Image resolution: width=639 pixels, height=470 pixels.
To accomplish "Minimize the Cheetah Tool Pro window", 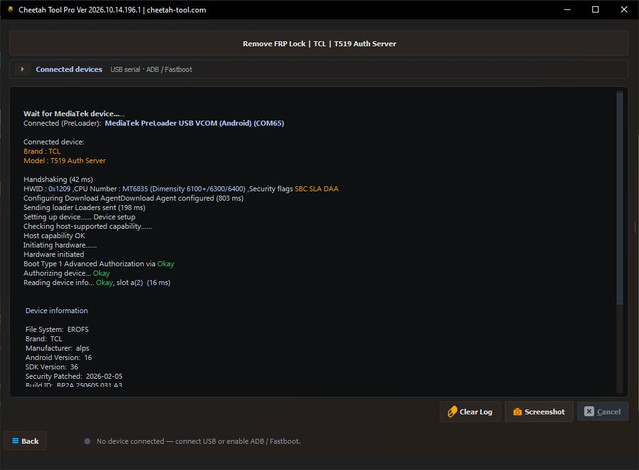I will coord(567,9).
